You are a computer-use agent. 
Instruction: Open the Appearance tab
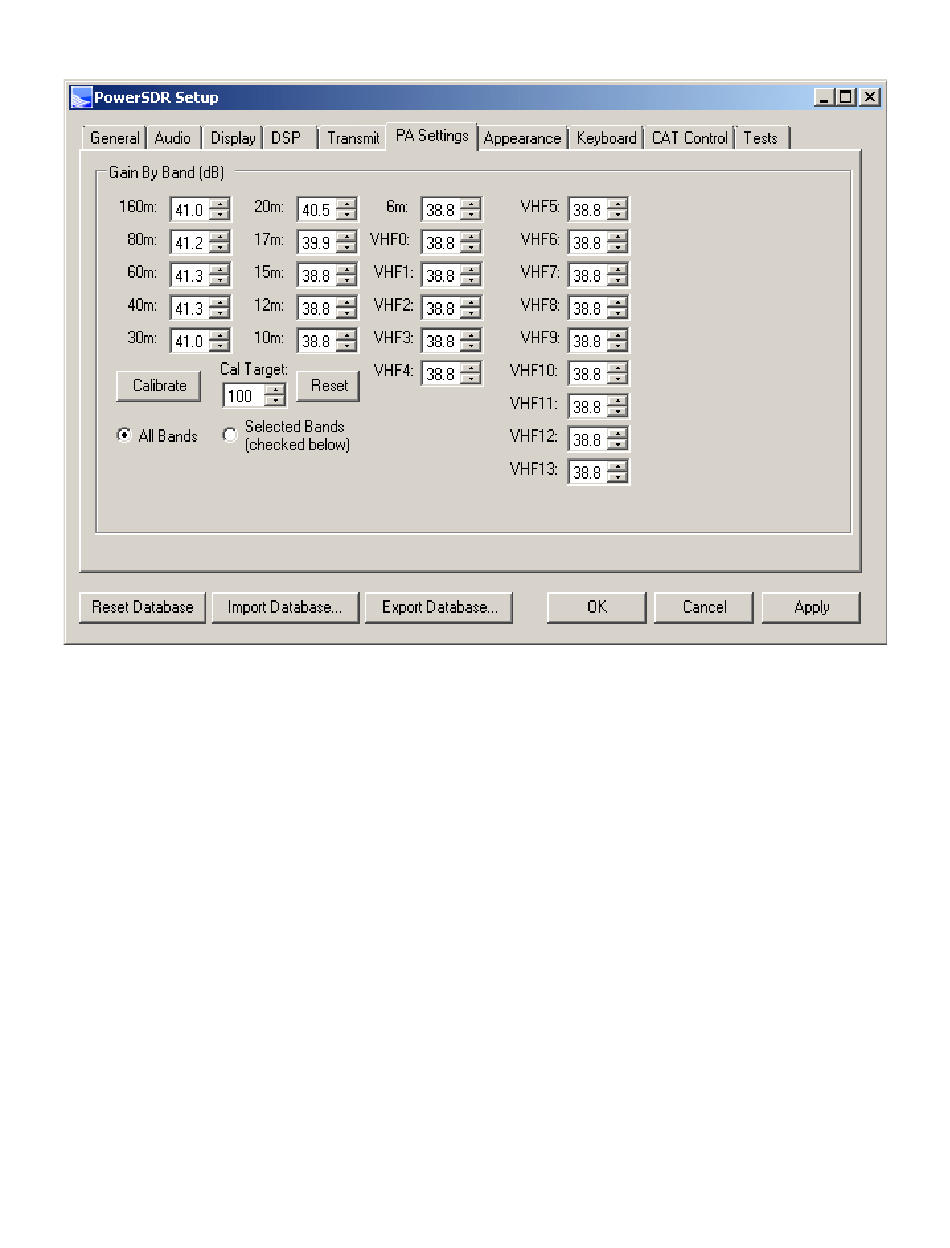pos(522,138)
